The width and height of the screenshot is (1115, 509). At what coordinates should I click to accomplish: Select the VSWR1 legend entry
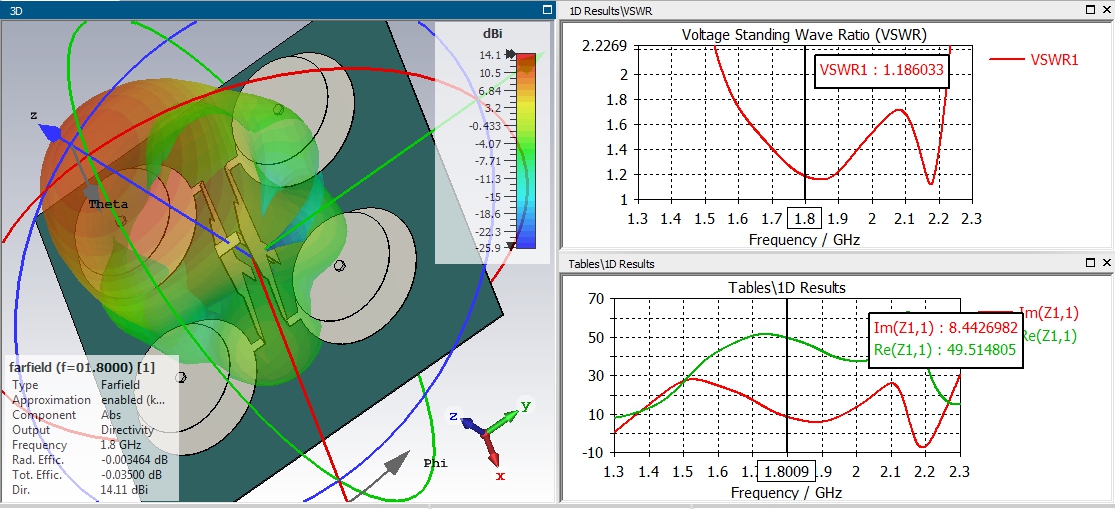click(x=1035, y=60)
